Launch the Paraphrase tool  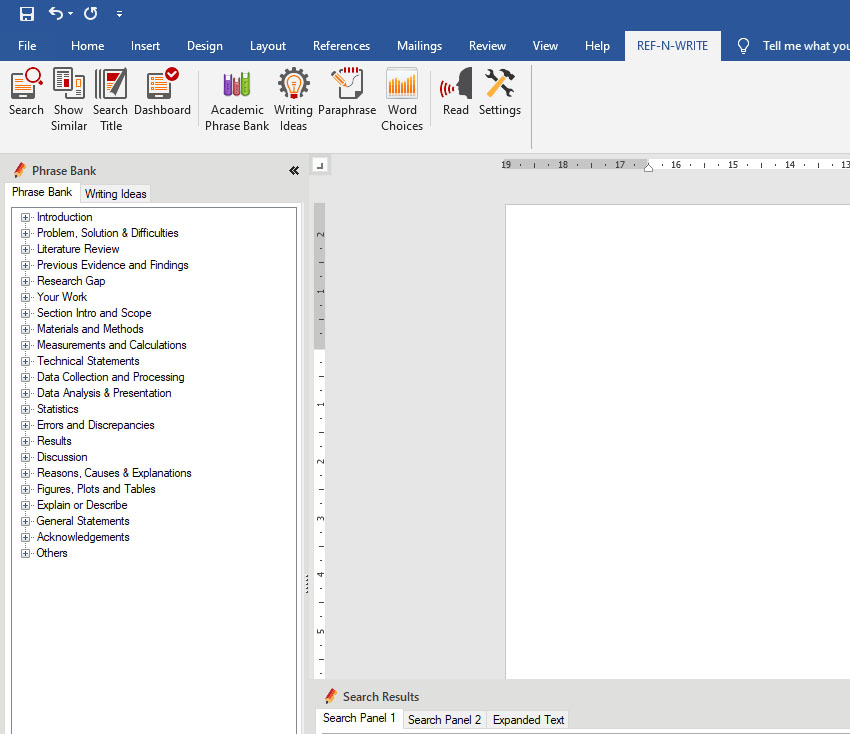[347, 92]
